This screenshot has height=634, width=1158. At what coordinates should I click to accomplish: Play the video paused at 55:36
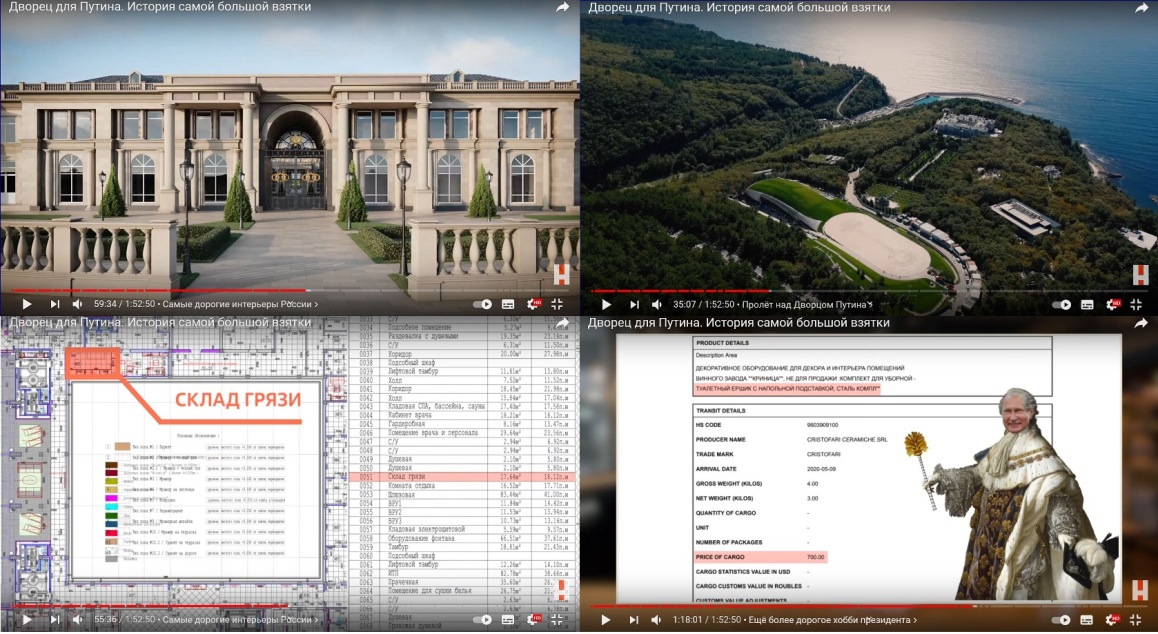tap(27, 619)
